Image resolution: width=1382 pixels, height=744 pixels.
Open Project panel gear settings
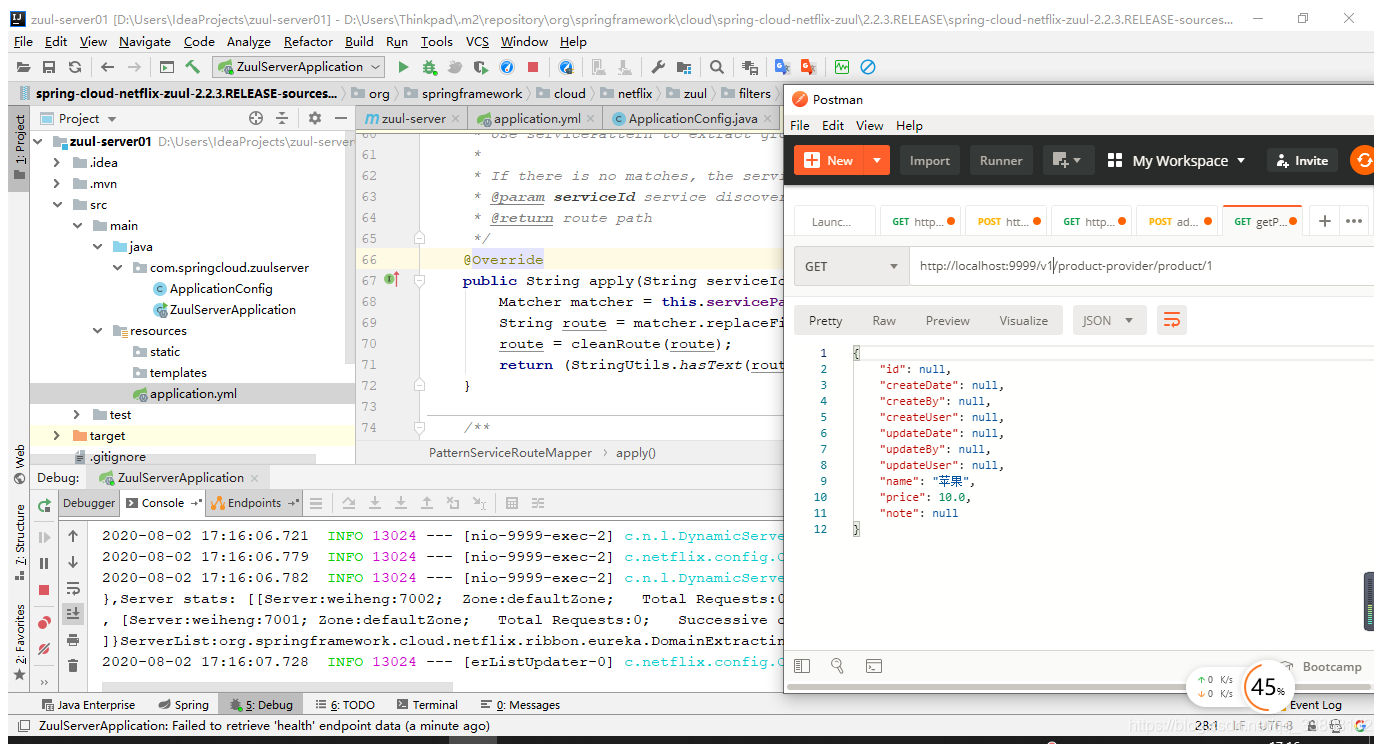pyautogui.click(x=315, y=118)
